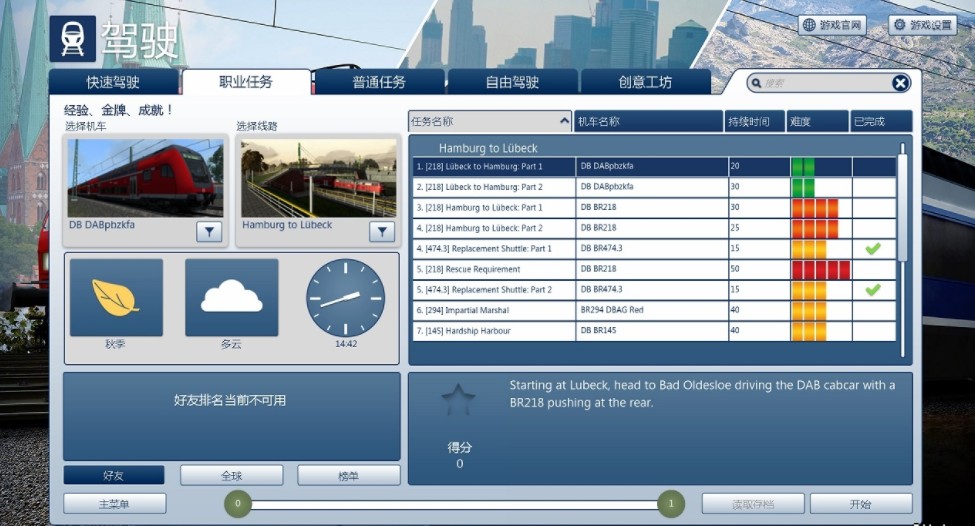Viewport: 975px width, 526px height.
Task: Select scenario 4. Hamburg to Lübeck: Part 2
Action: (654, 228)
